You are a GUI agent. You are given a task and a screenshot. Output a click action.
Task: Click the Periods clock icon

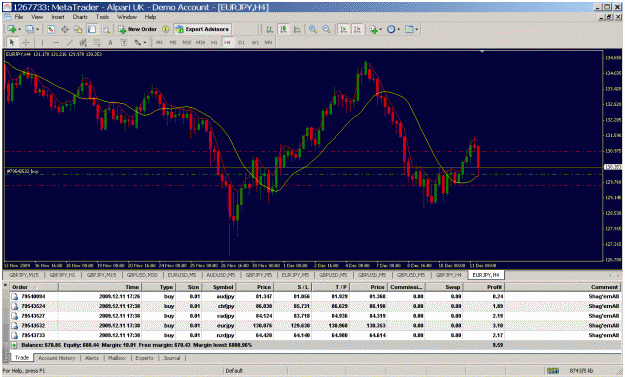[391, 29]
